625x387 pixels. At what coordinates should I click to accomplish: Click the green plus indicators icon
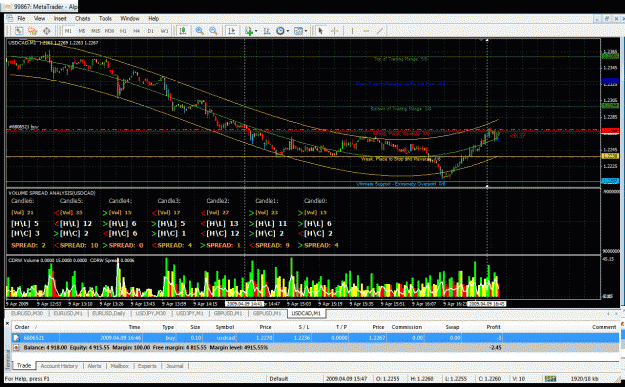point(249,31)
